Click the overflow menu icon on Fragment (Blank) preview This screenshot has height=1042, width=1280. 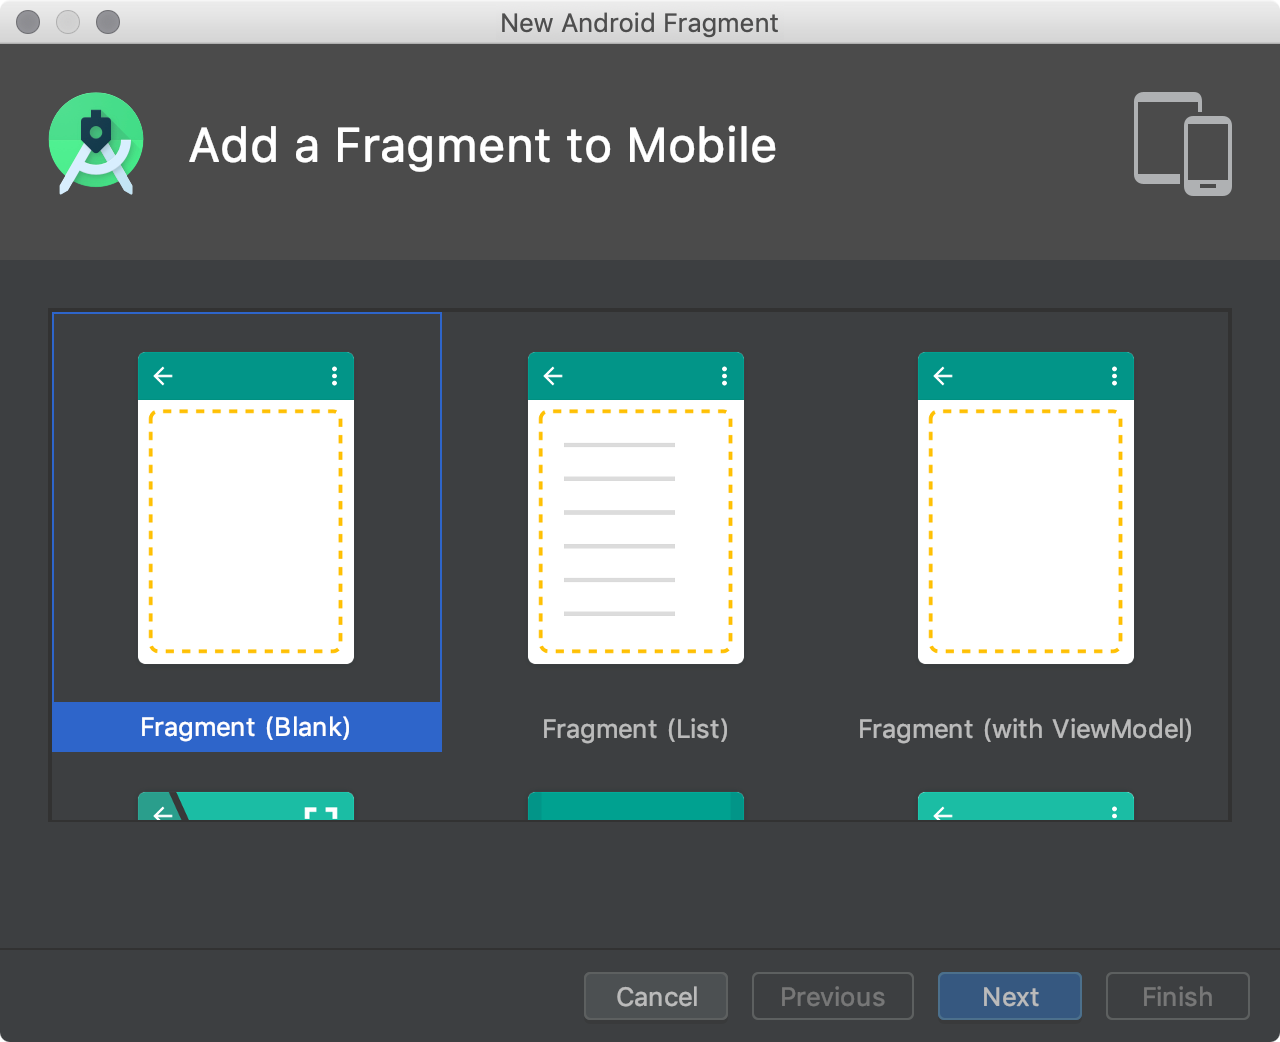[334, 376]
